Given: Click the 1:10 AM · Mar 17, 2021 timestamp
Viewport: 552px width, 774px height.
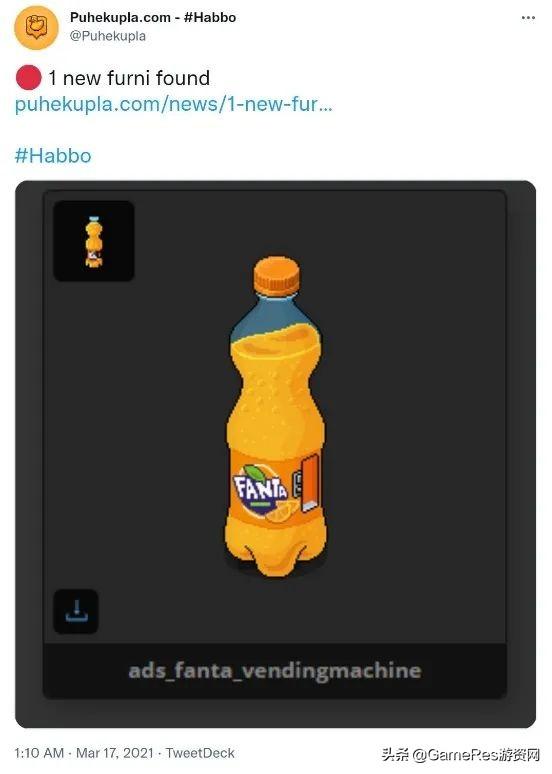Looking at the screenshot, I should [84, 753].
